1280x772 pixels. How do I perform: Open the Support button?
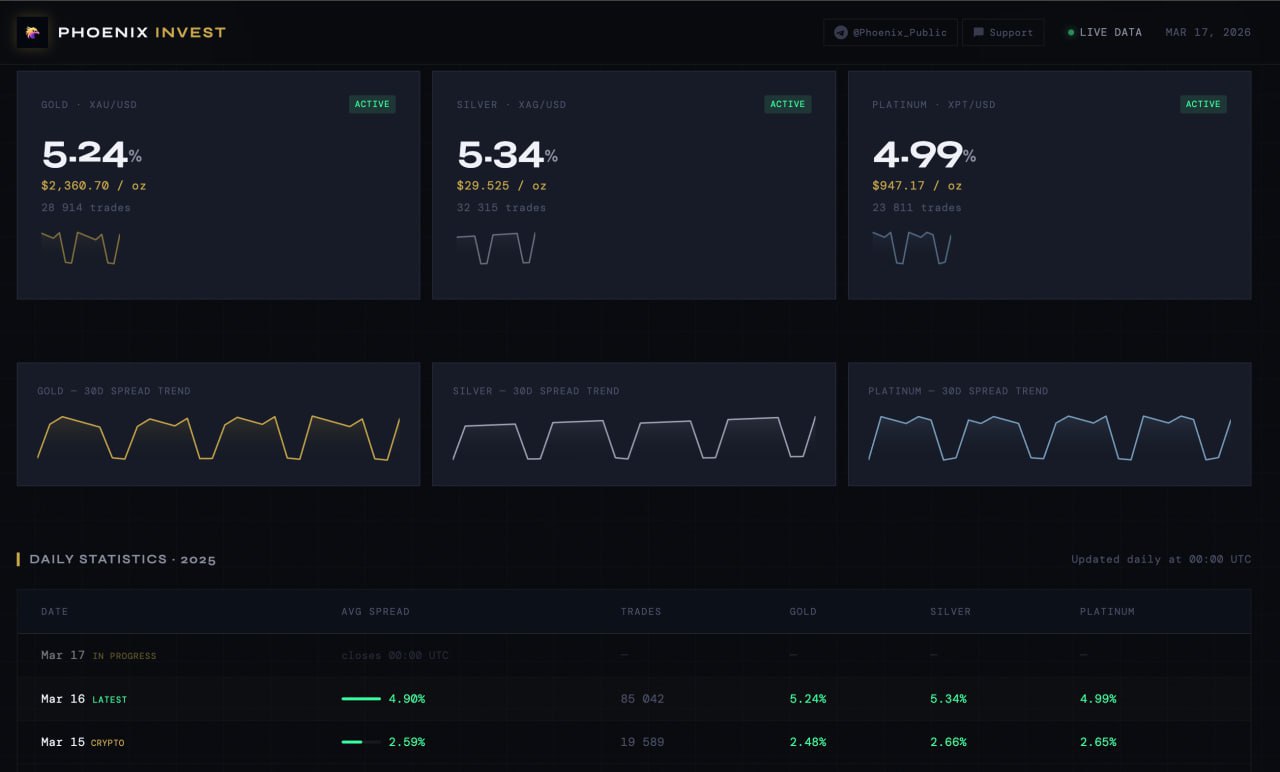pos(1003,33)
